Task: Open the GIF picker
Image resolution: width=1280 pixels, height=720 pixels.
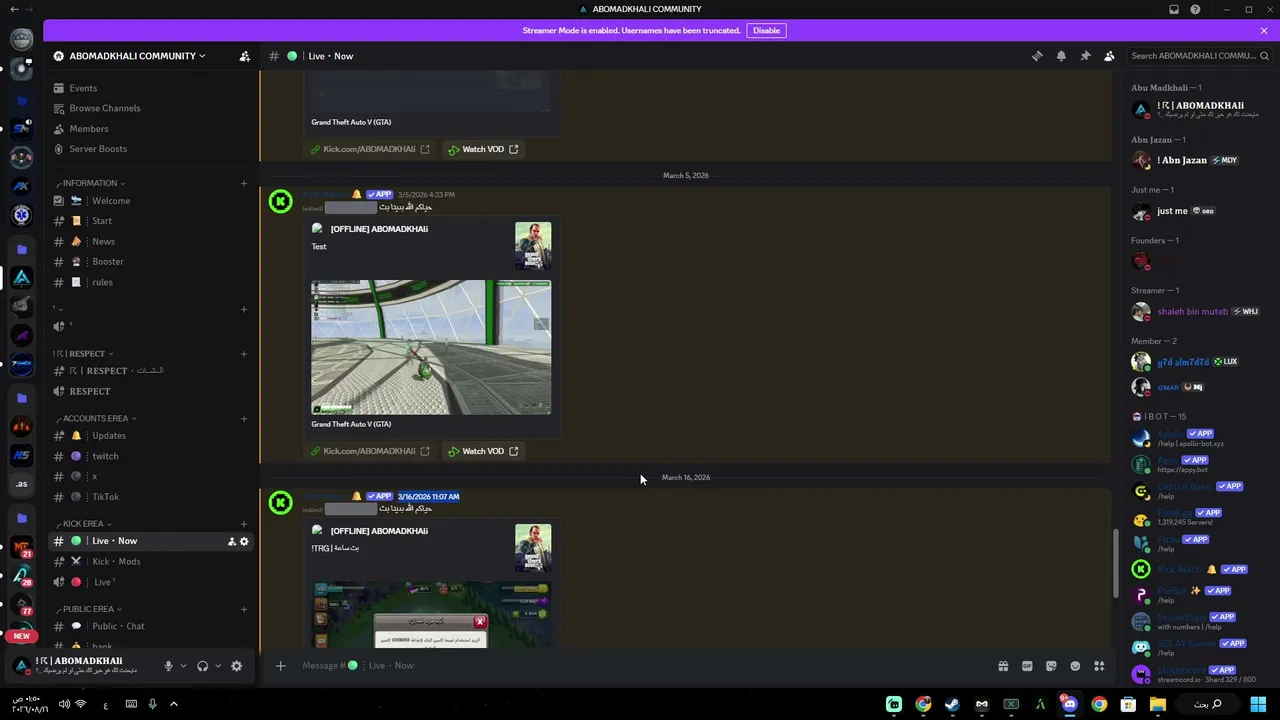Action: tap(1027, 666)
